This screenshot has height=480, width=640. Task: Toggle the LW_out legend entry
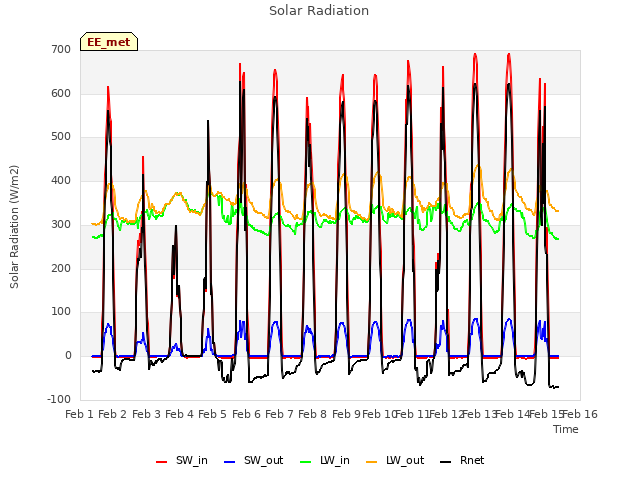pos(395,460)
